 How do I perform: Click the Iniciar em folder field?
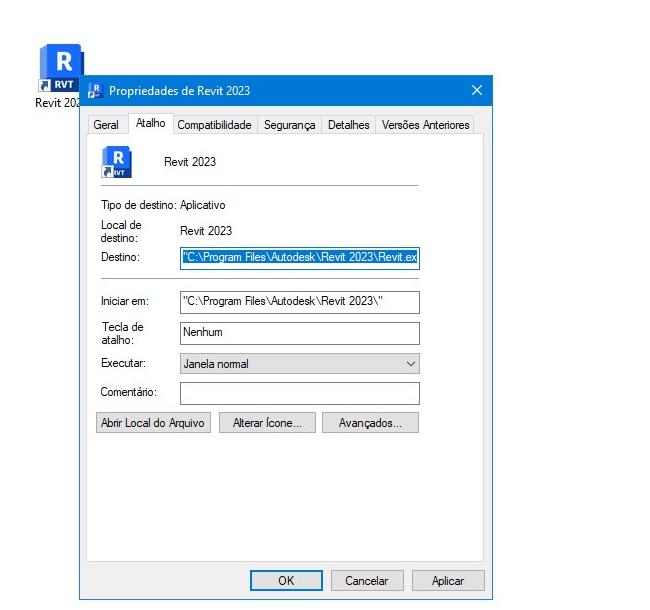[x=300, y=302]
